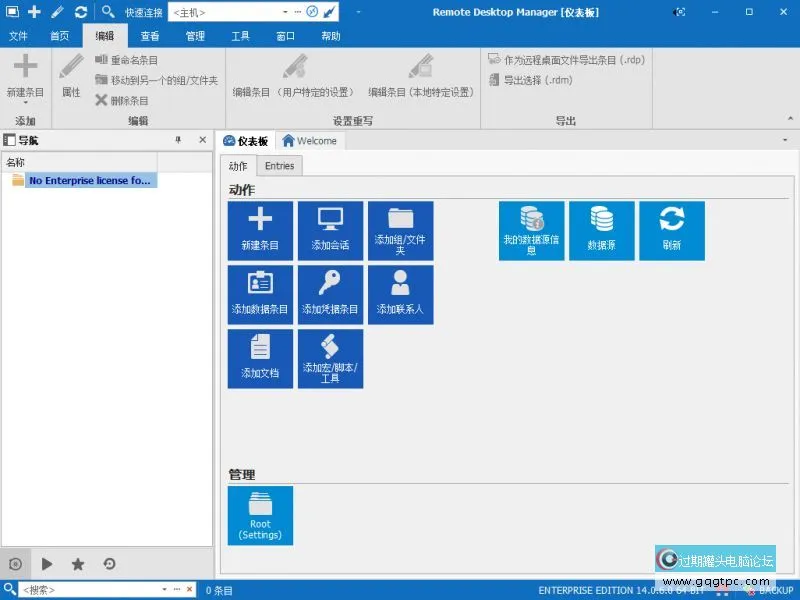Click the 刷新 refresh tile

click(671, 230)
